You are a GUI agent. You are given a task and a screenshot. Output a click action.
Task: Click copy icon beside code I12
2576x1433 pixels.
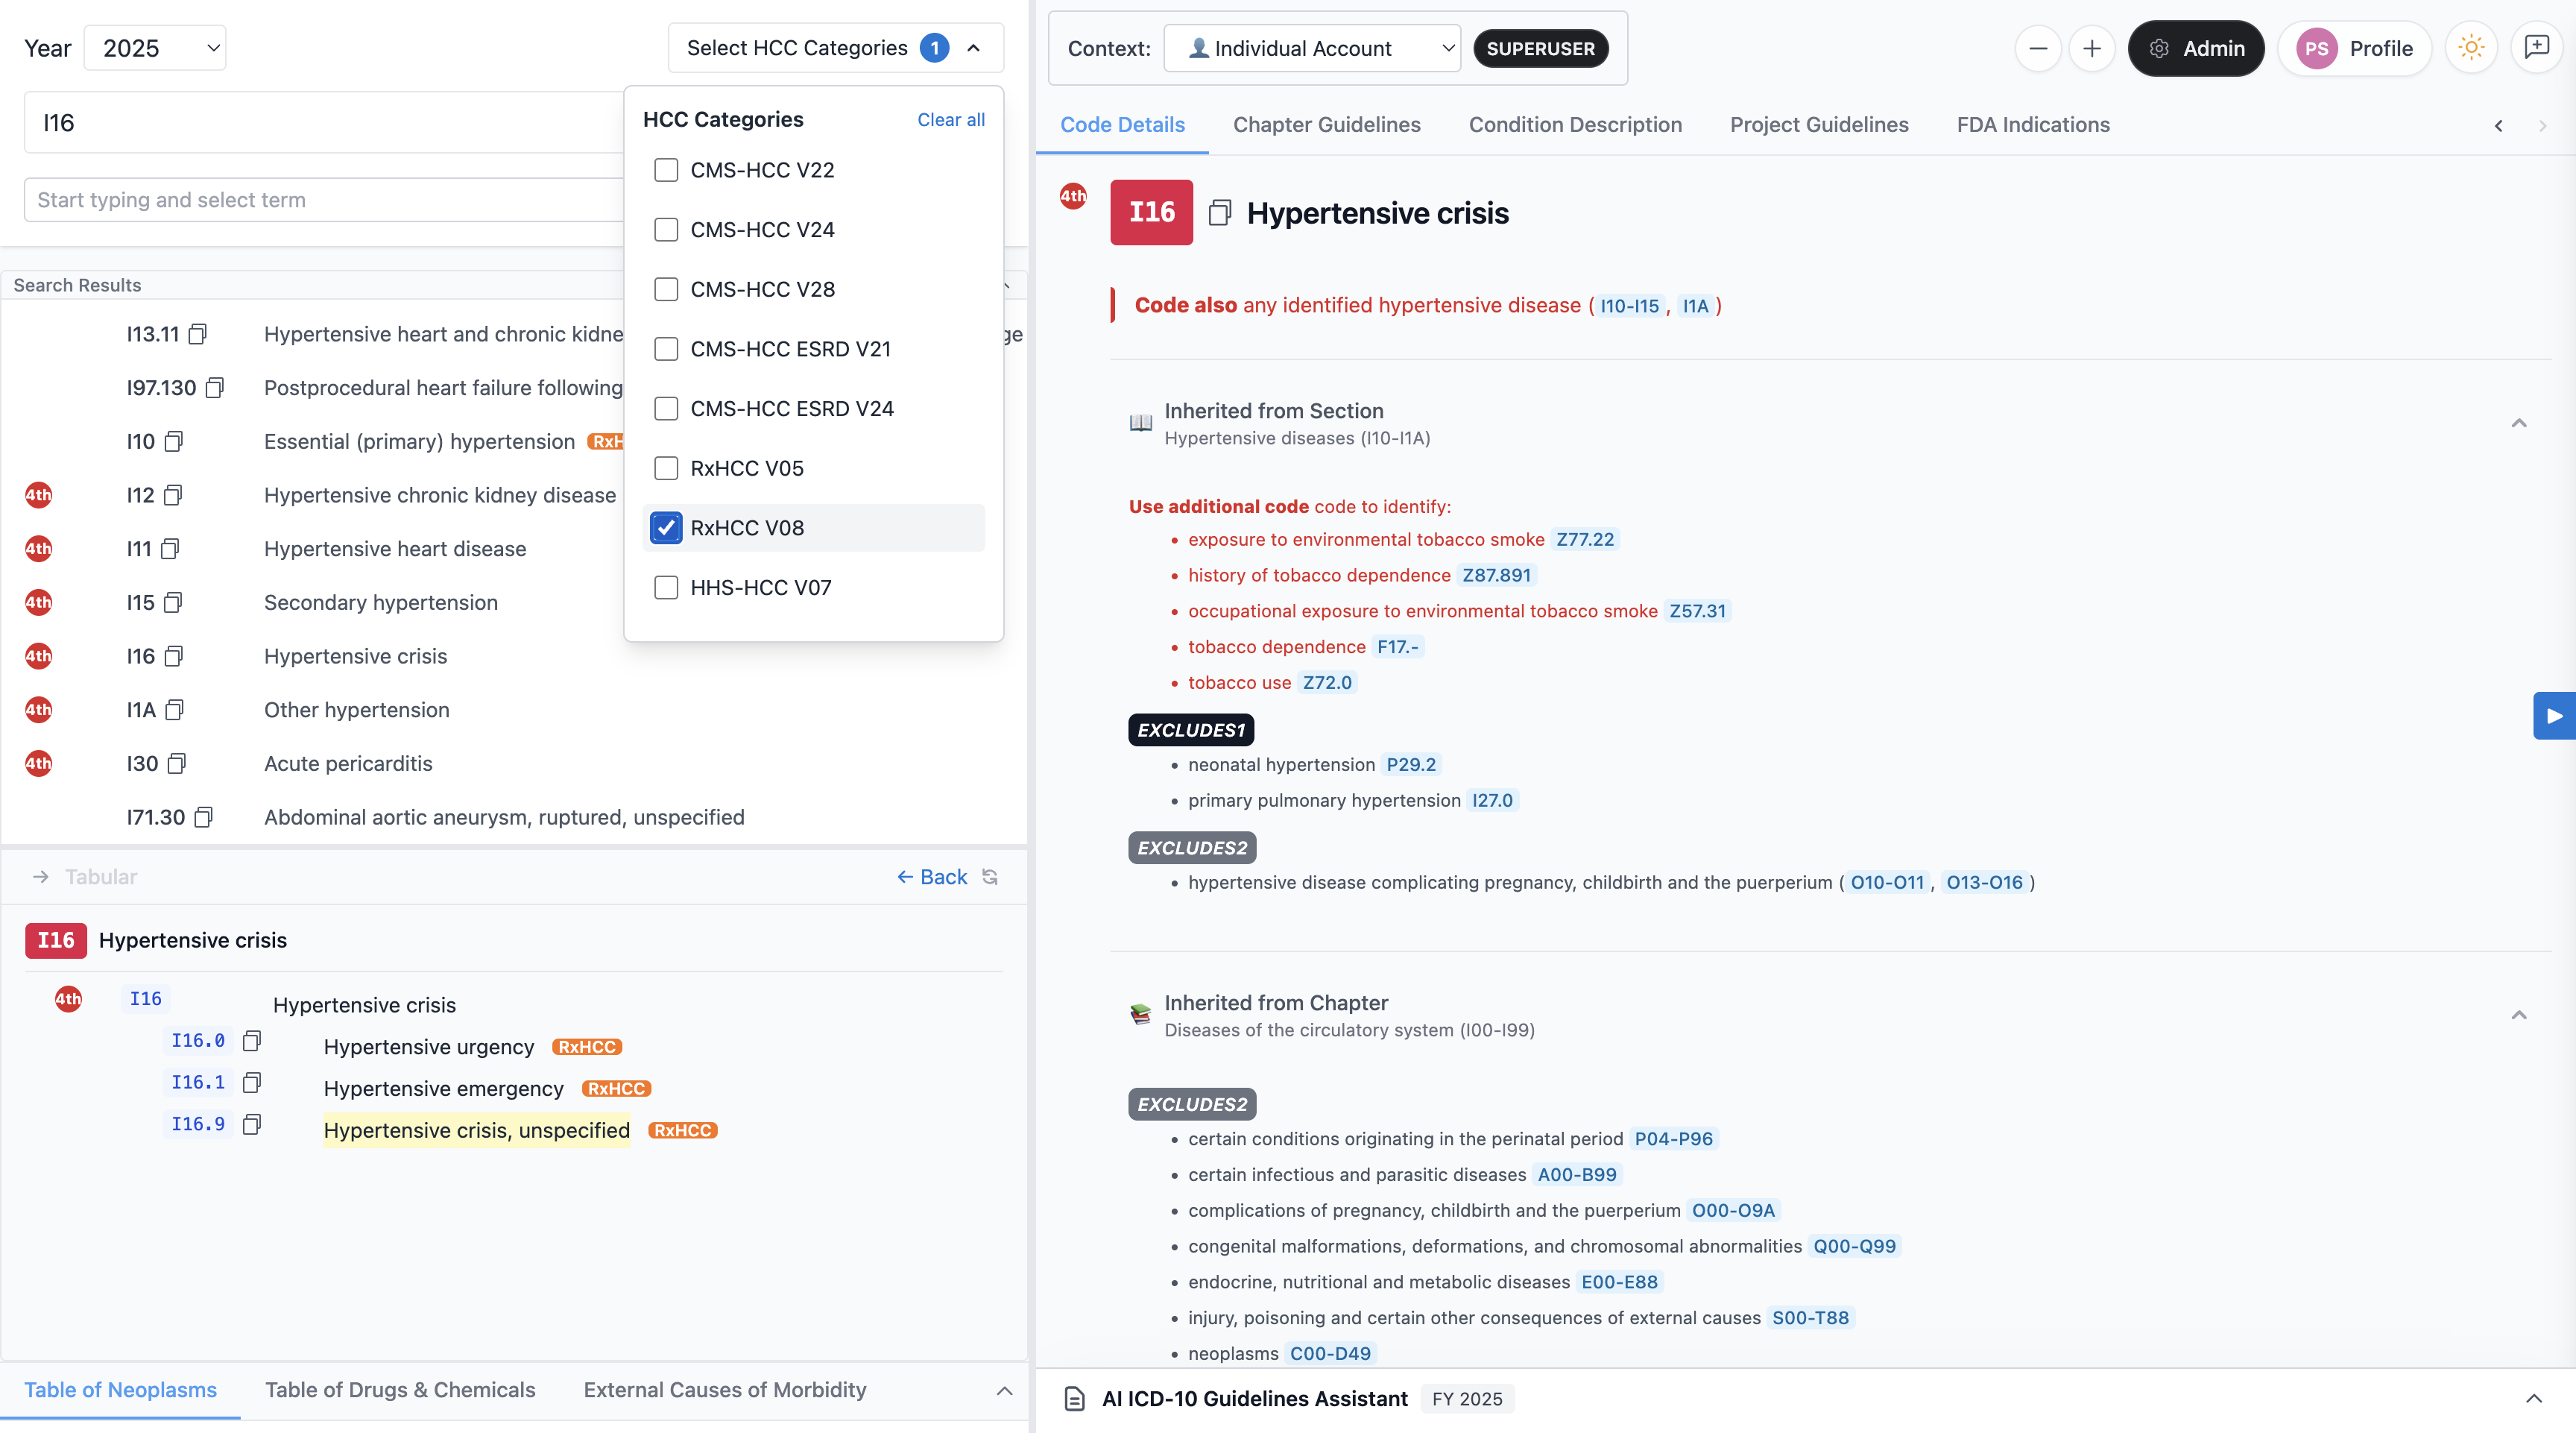point(173,495)
